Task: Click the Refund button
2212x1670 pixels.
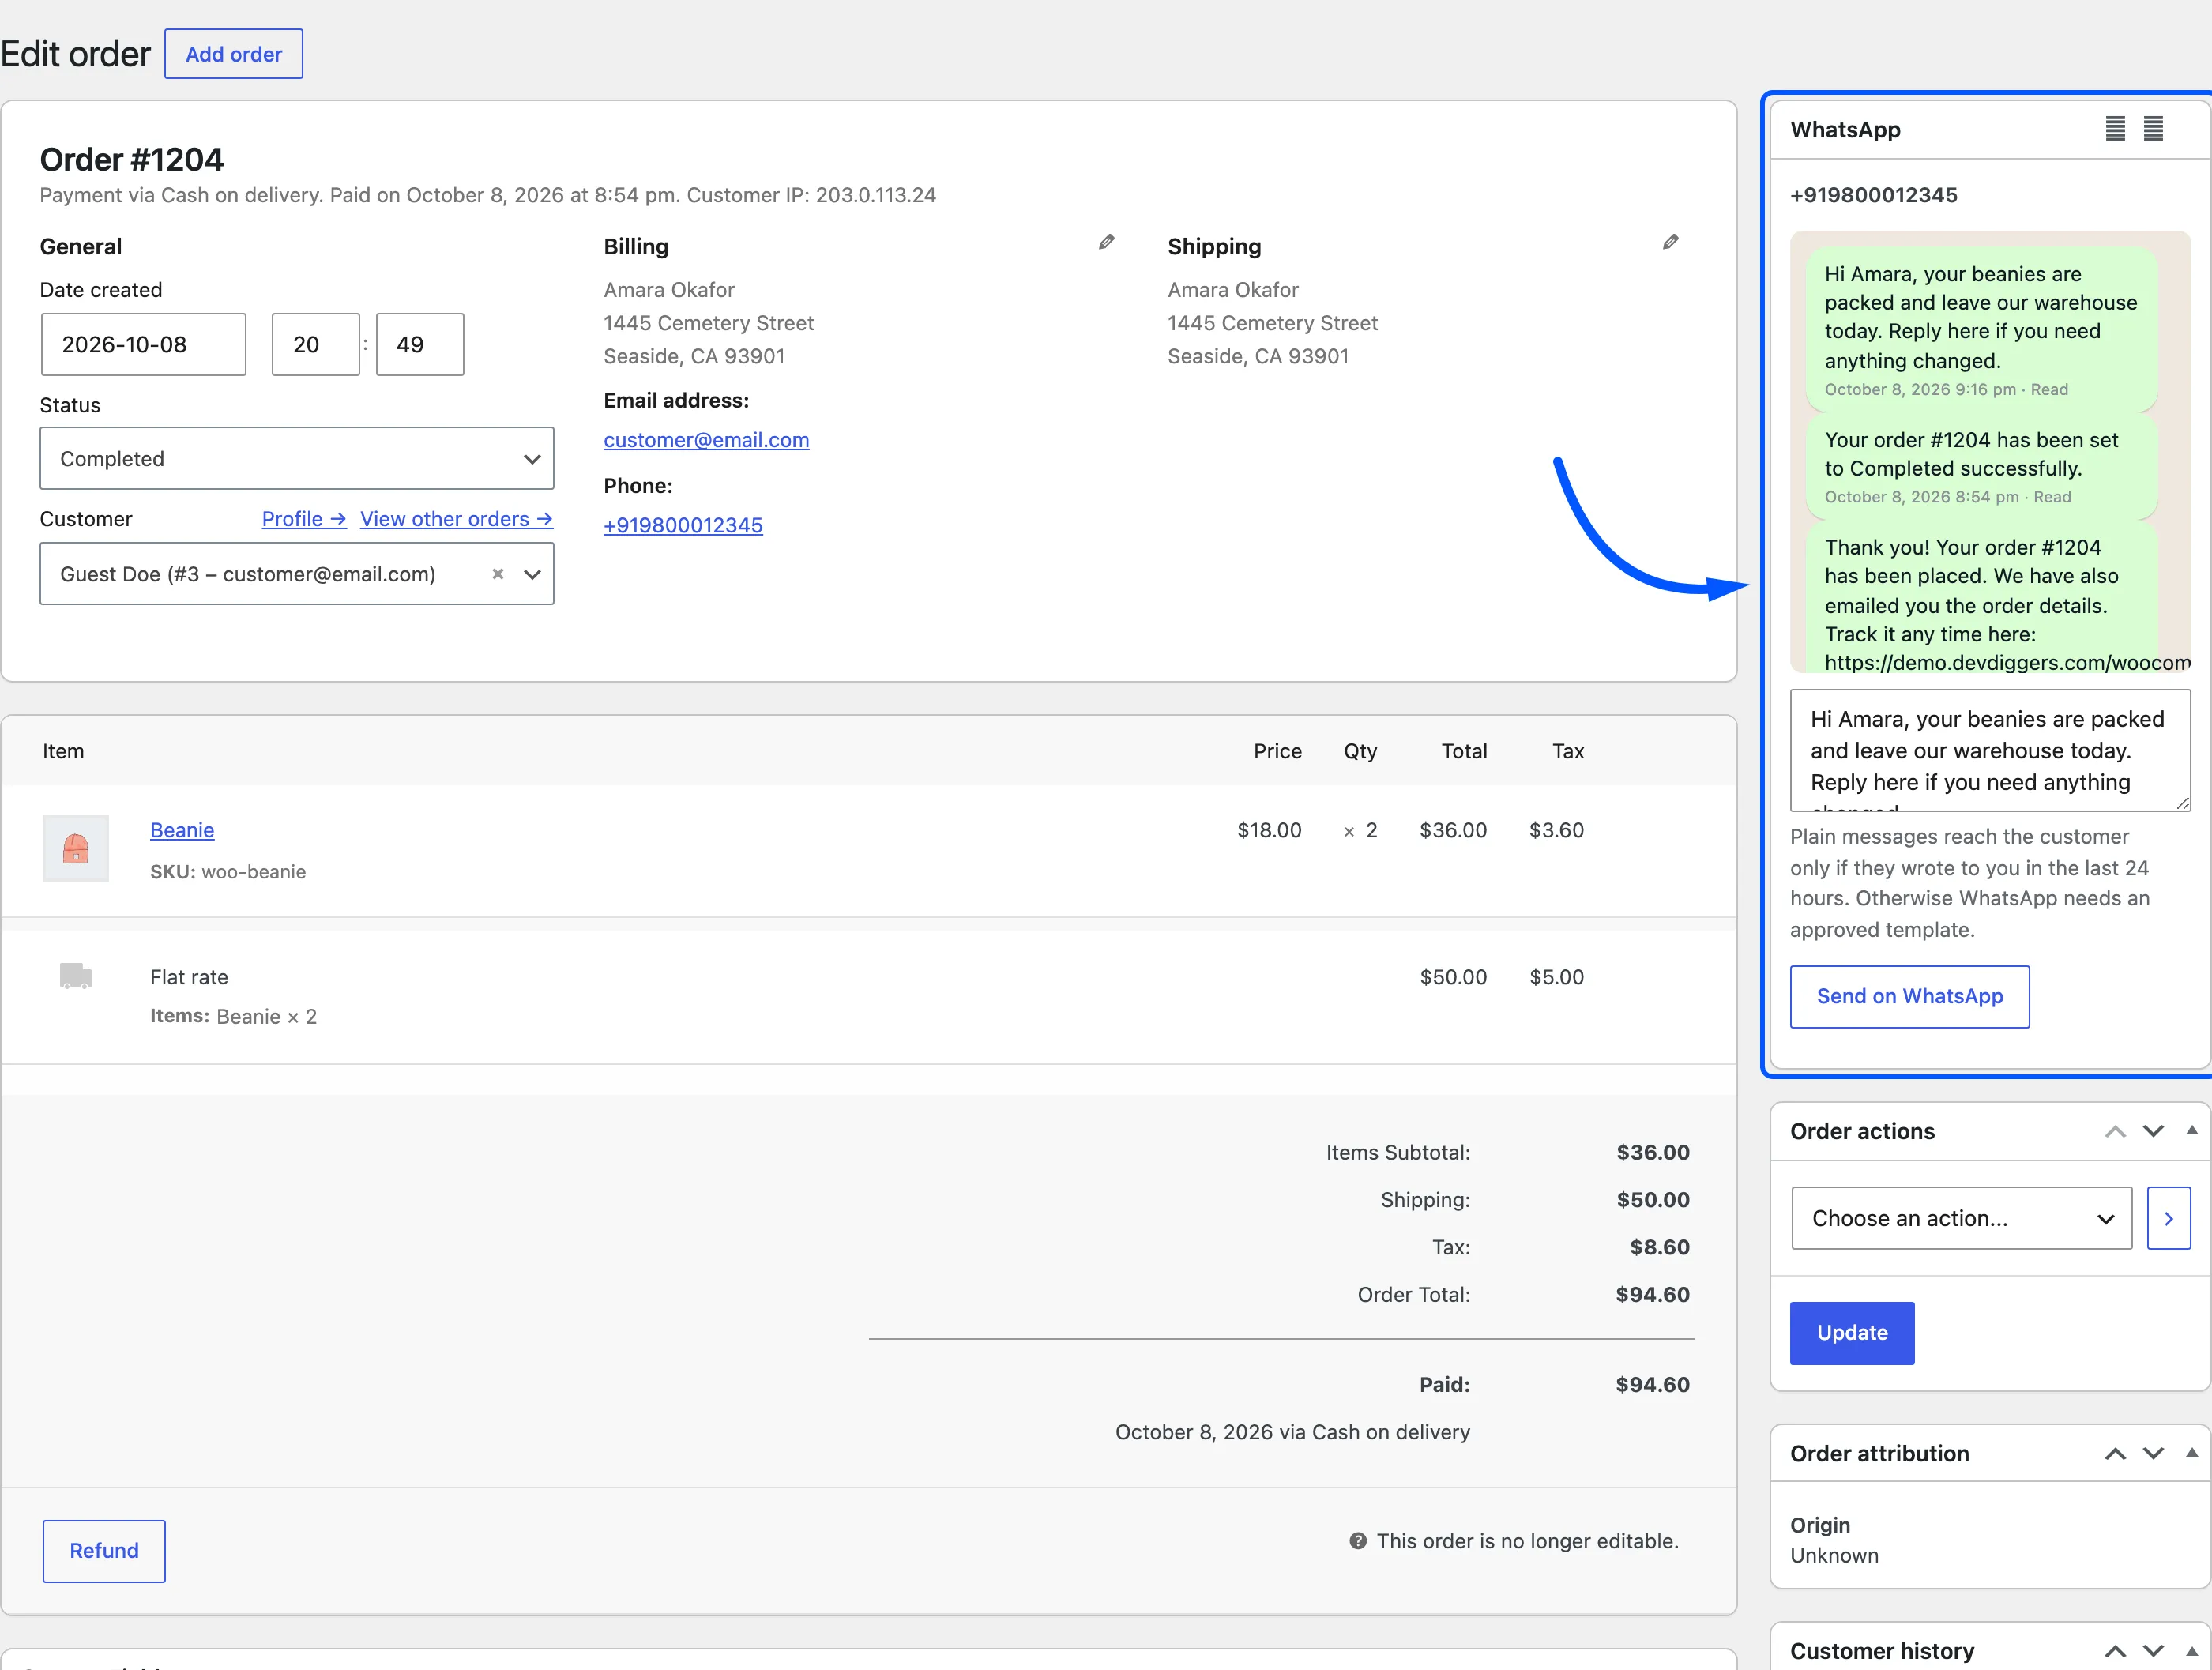Action: click(x=104, y=1550)
